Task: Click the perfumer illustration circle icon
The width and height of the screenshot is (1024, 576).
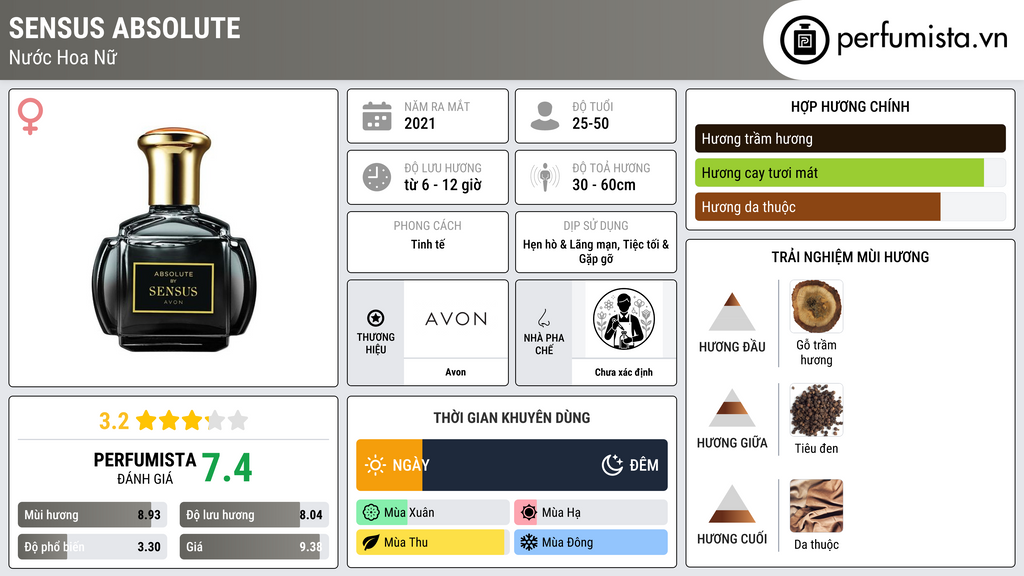Action: click(x=624, y=319)
